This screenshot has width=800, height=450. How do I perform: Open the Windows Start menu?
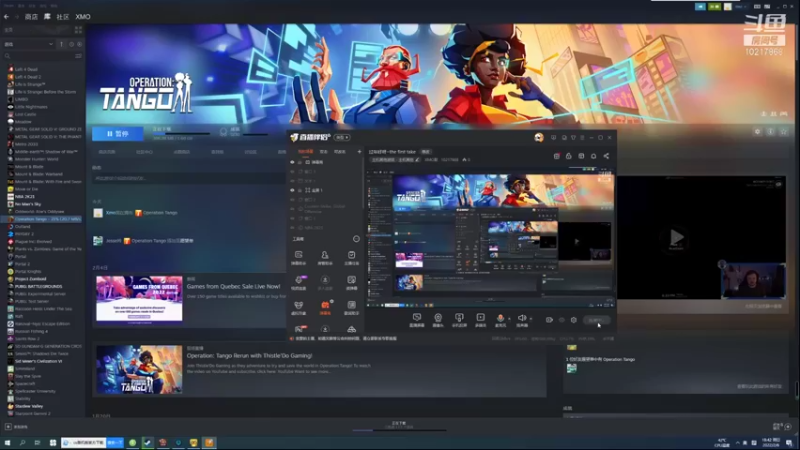click(7, 442)
